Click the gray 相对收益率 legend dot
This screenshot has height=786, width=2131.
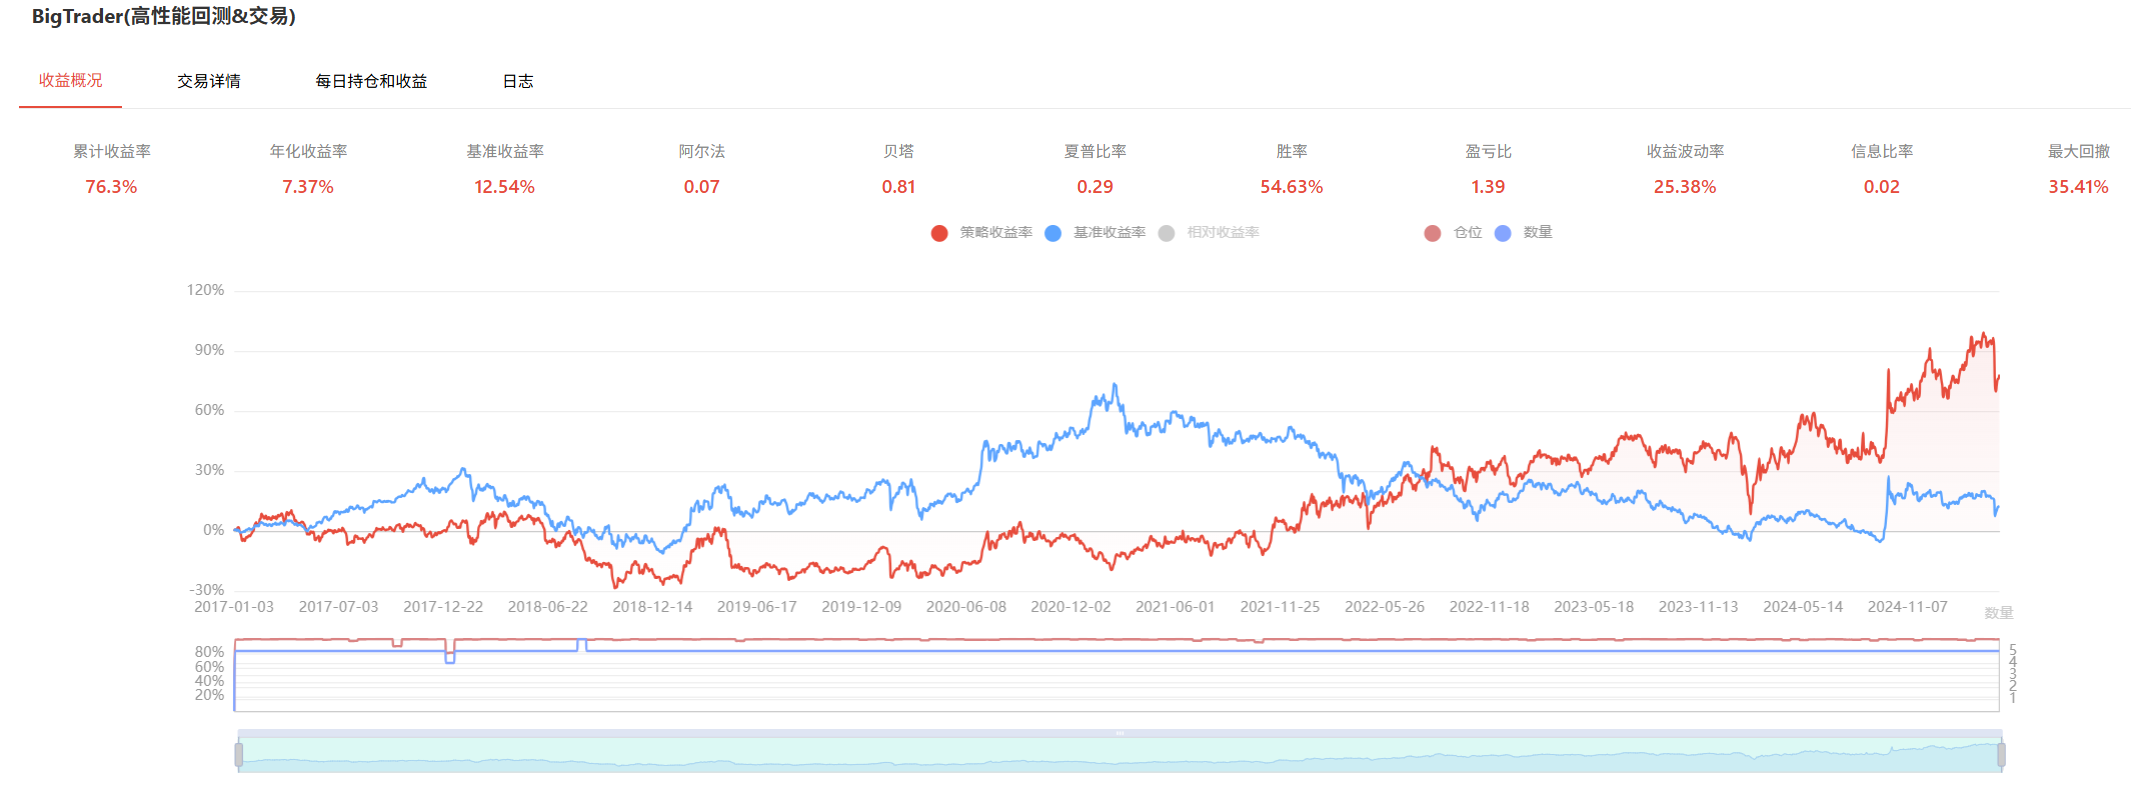(x=1166, y=233)
